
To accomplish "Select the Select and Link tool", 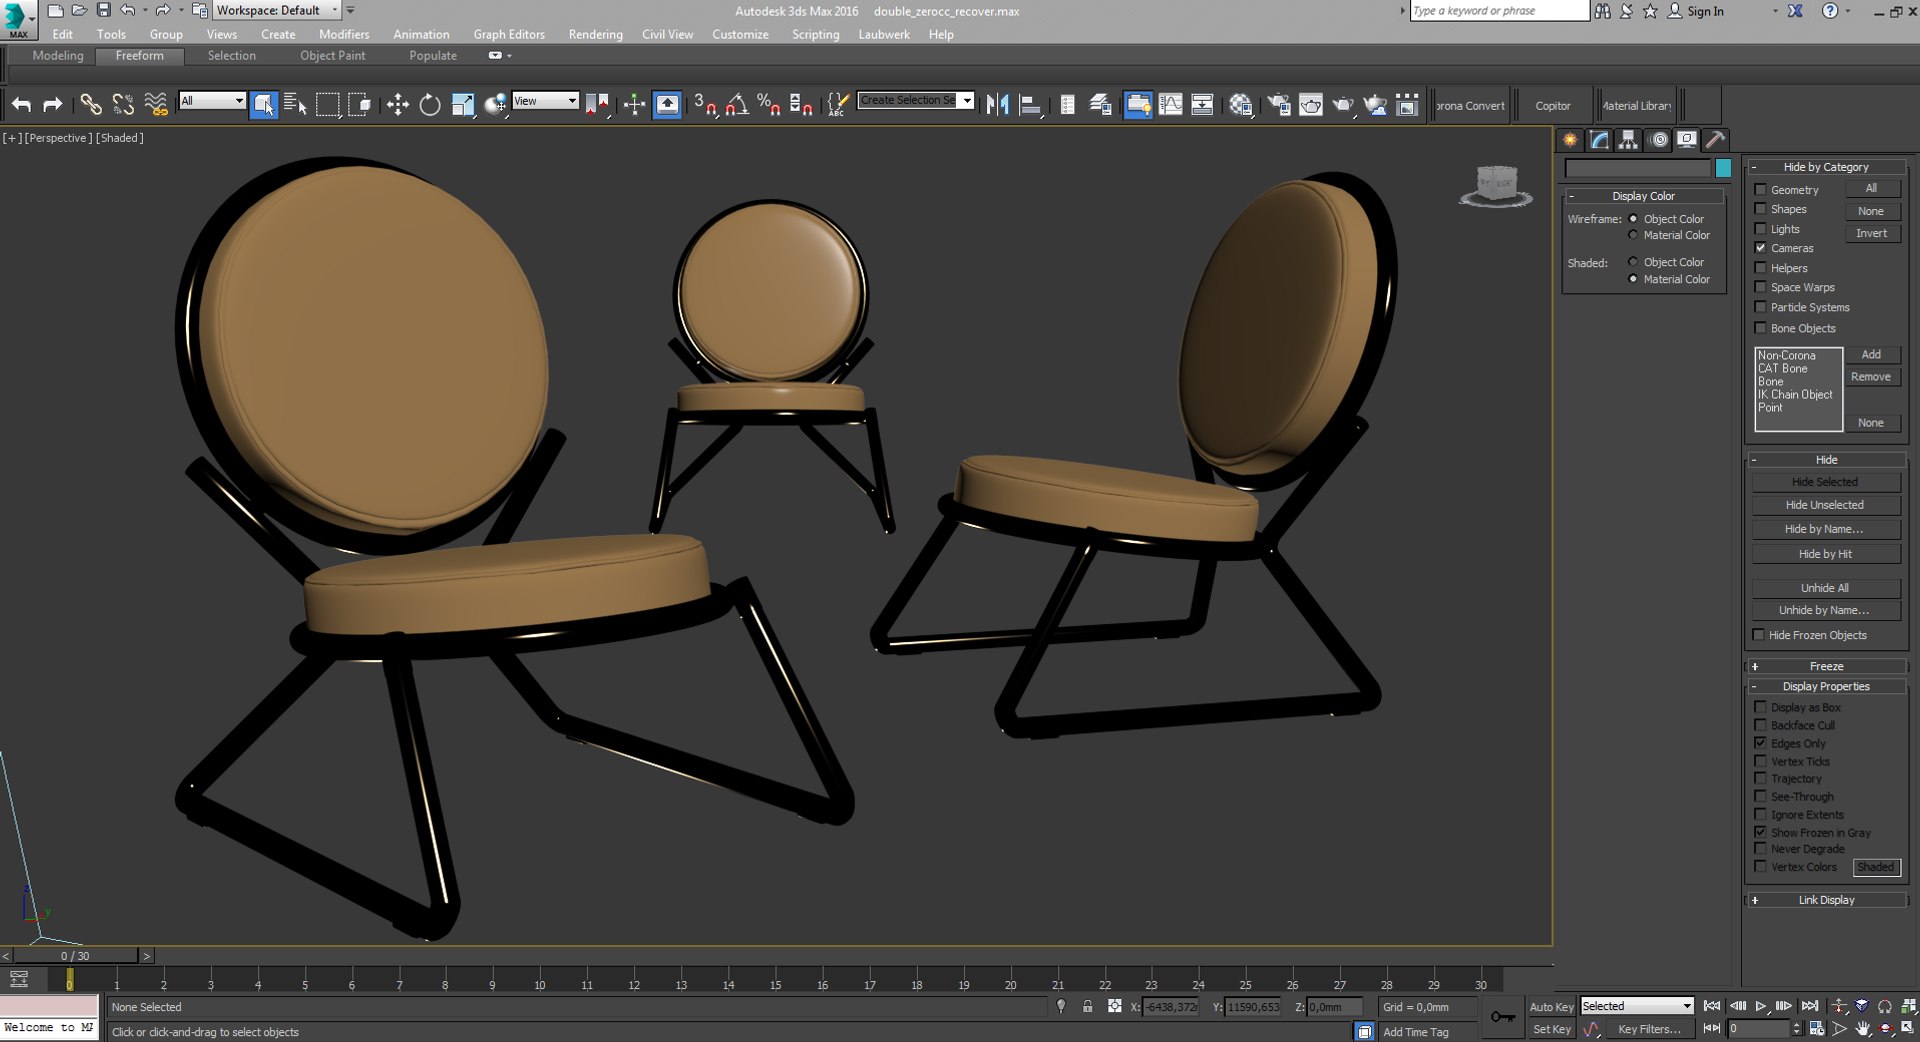I will 91,104.
